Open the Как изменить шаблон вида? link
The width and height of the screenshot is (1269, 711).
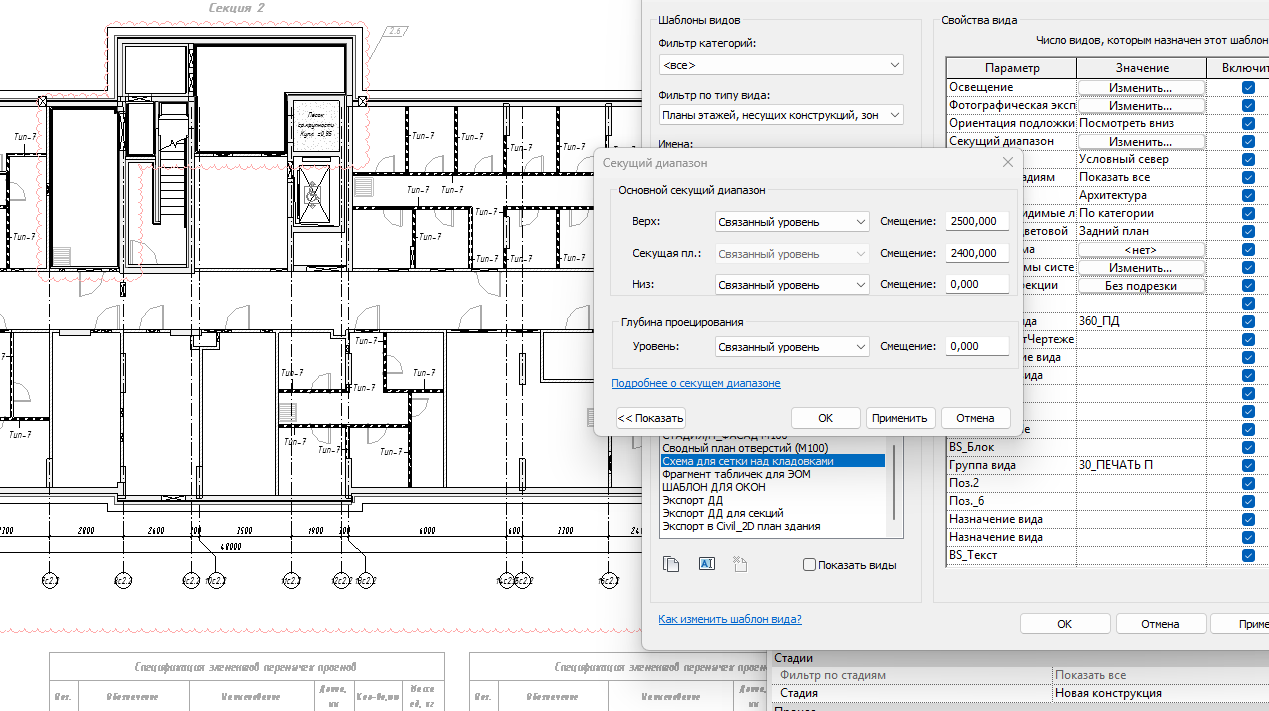click(730, 619)
